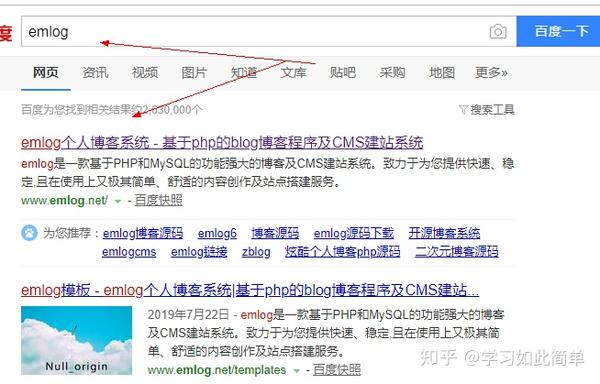Select the 网页 tab
Viewport: 600px width, 384px height.
click(46, 72)
